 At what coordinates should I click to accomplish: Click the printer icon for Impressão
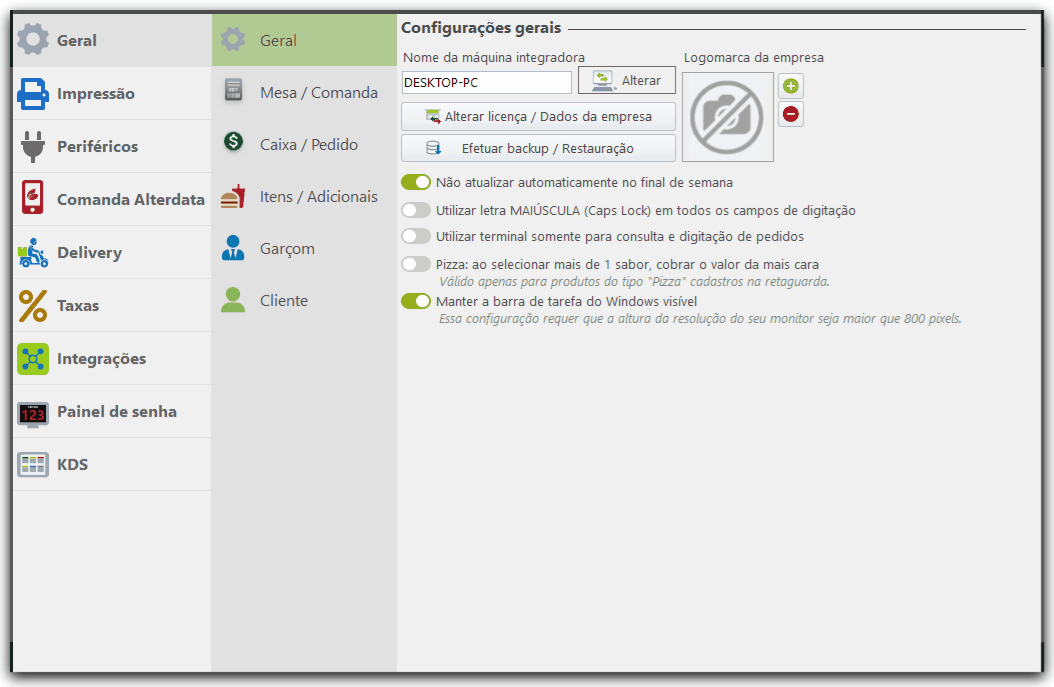(33, 93)
